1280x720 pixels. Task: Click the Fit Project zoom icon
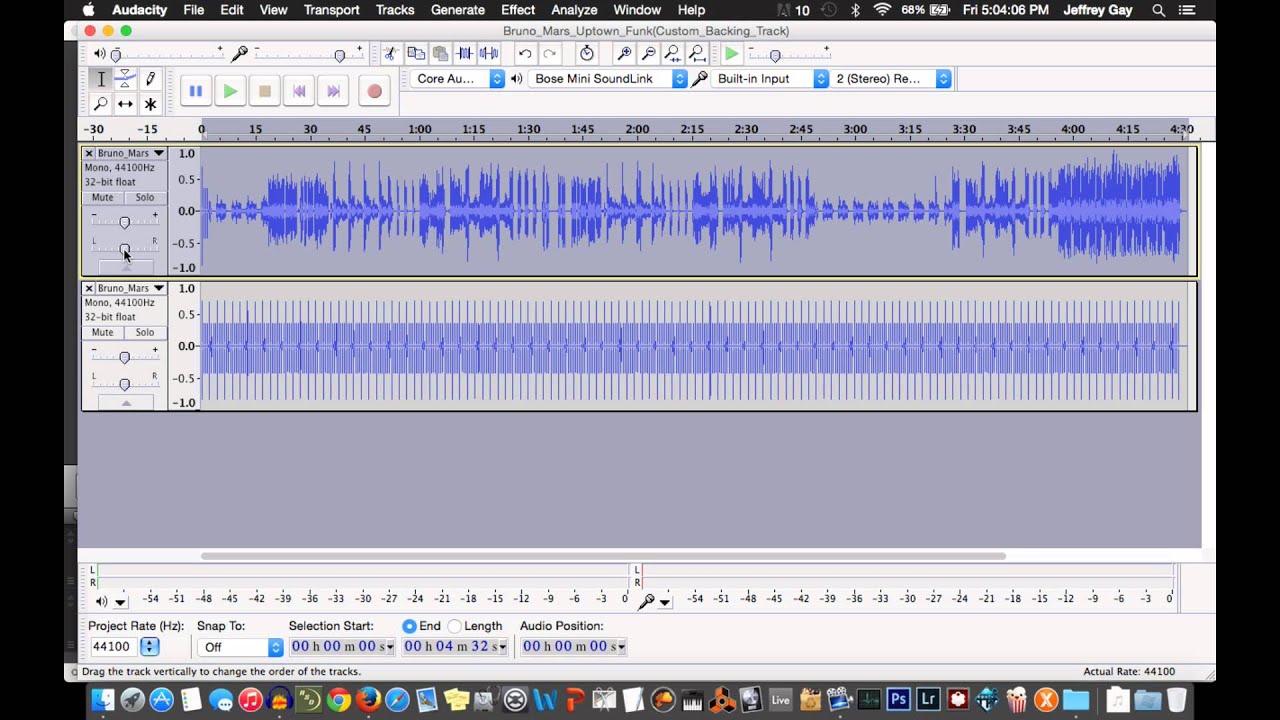(x=698, y=54)
